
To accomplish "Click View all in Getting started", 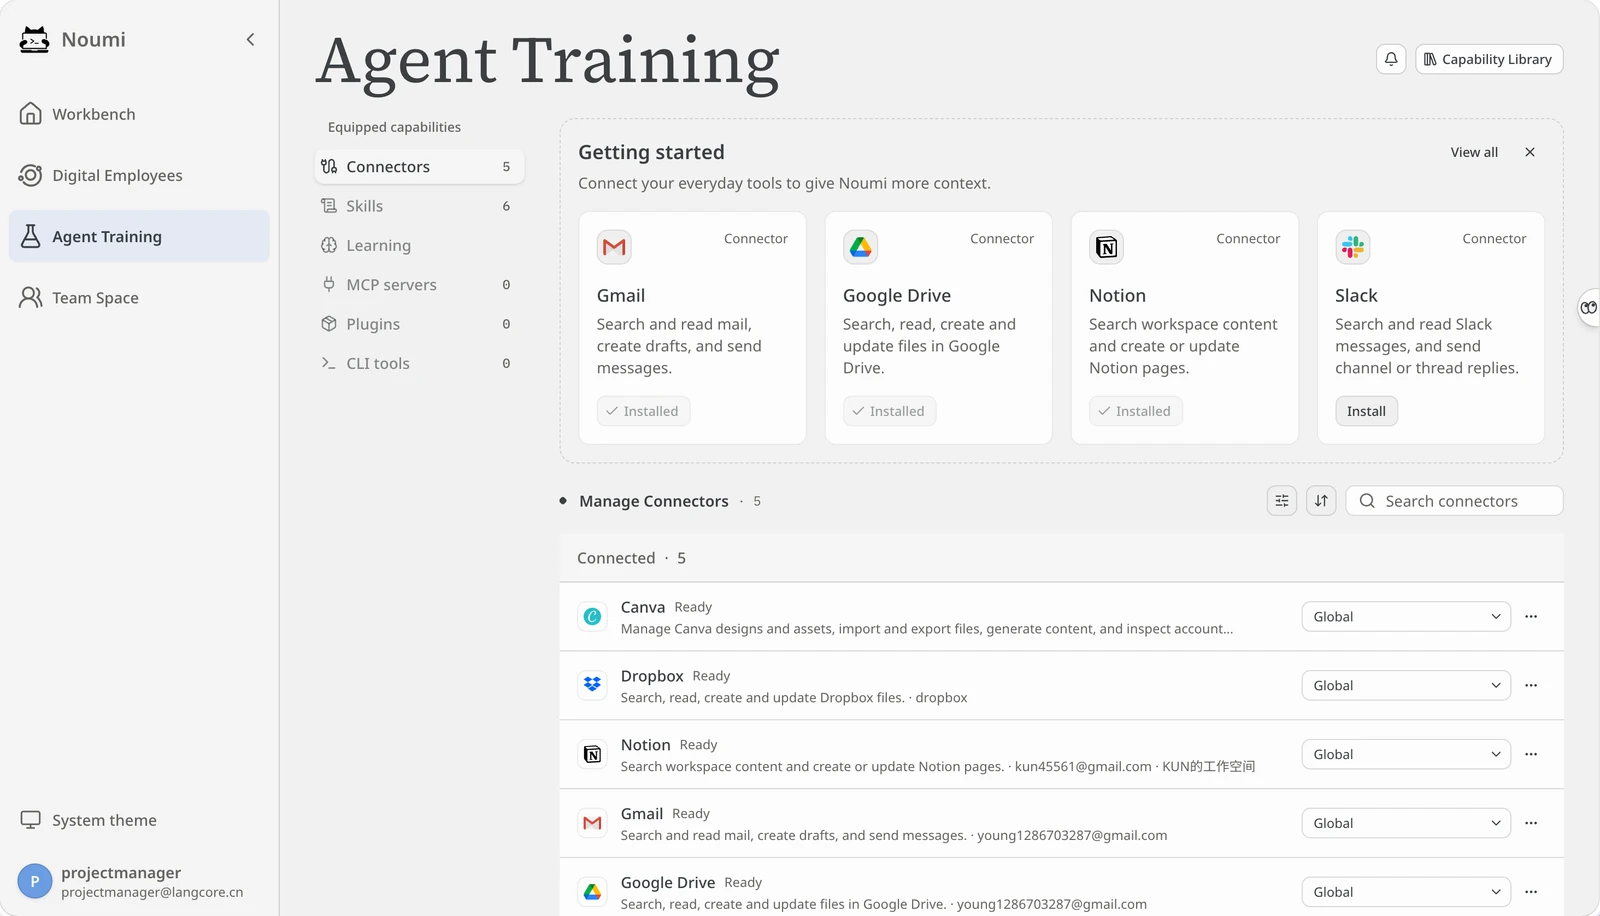I will (x=1474, y=152).
